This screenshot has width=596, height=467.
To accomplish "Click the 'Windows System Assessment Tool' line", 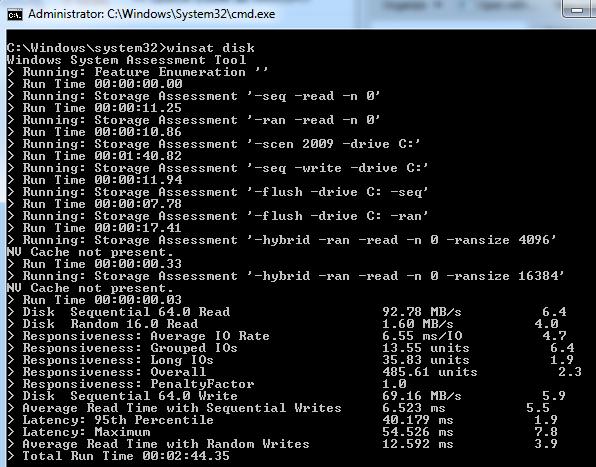I will [x=127, y=60].
